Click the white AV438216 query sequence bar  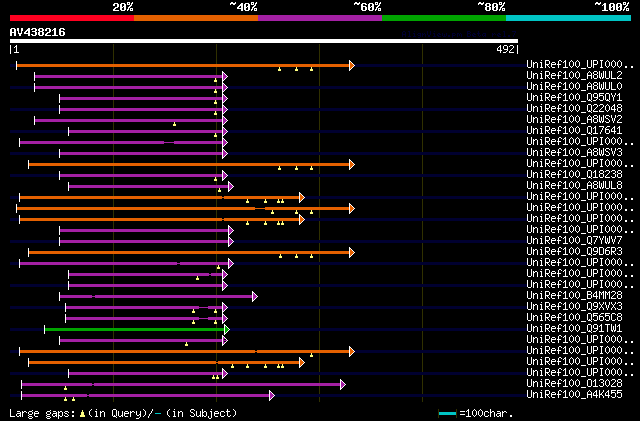pyautogui.click(x=264, y=41)
